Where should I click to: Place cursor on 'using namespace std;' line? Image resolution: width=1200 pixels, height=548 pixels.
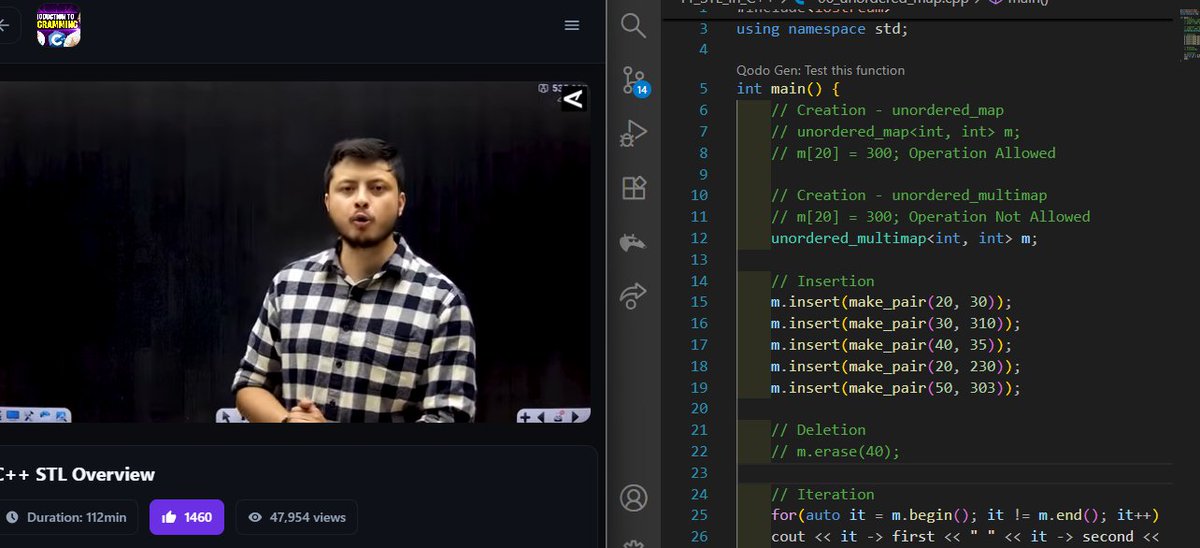click(x=820, y=28)
